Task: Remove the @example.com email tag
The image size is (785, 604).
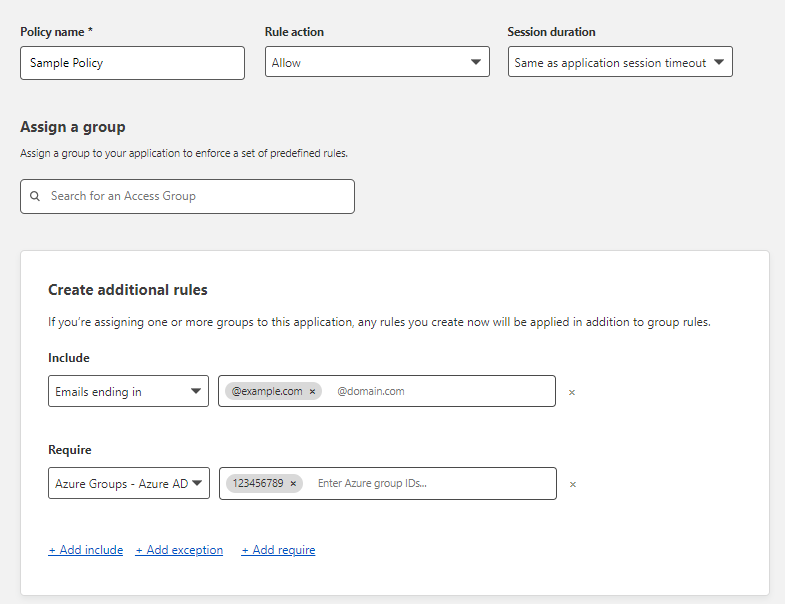Action: [312, 392]
